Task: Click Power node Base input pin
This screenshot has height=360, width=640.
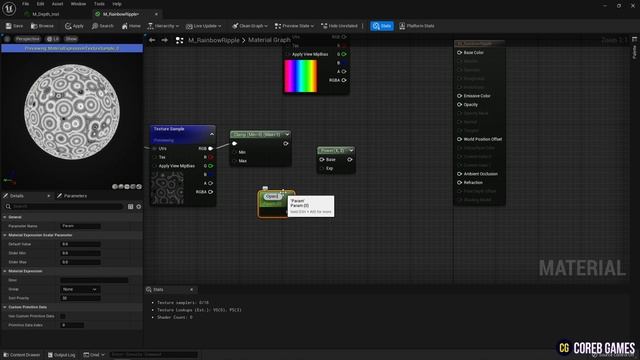Action: pos(322,160)
